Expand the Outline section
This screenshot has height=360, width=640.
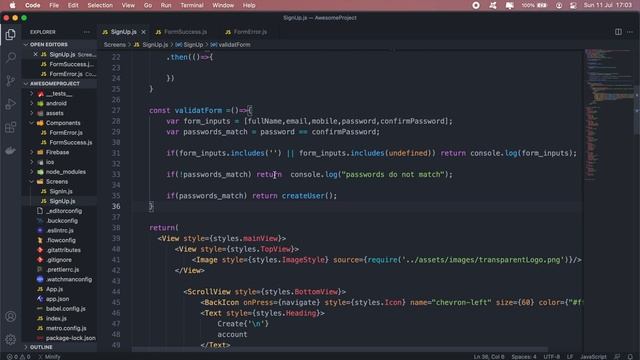59,347
